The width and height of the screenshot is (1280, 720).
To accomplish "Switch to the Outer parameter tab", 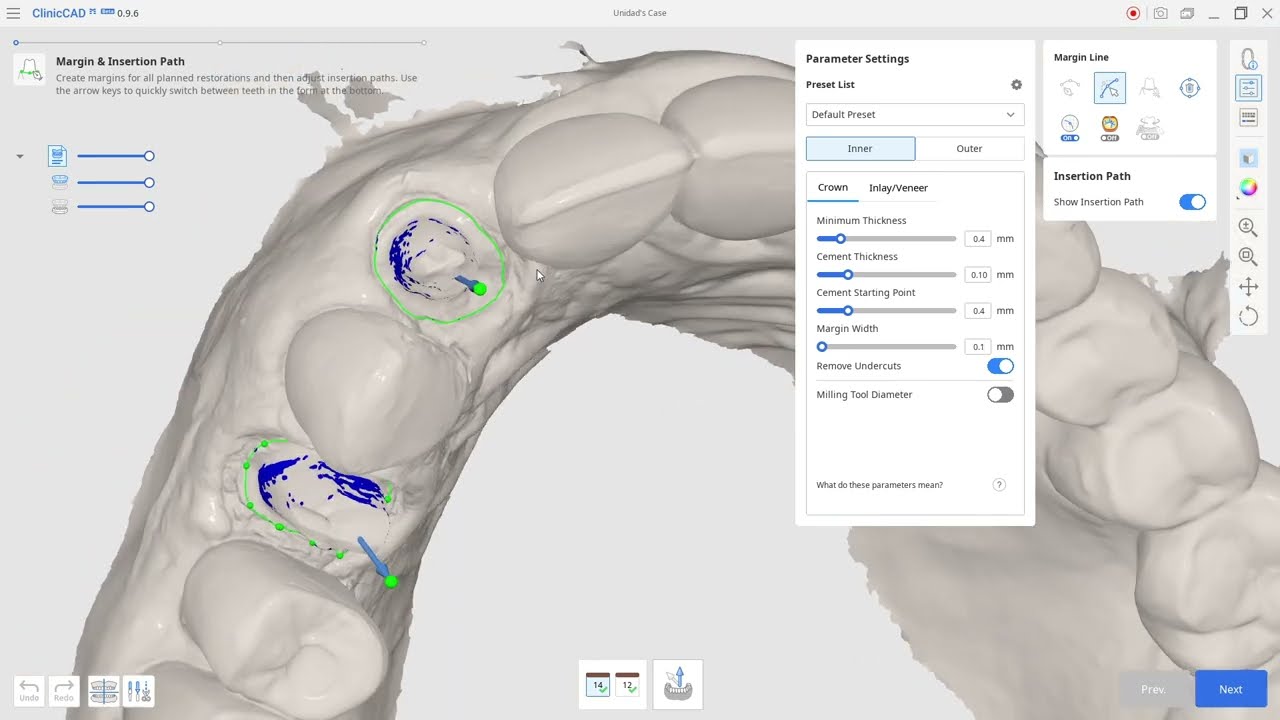I will point(969,149).
